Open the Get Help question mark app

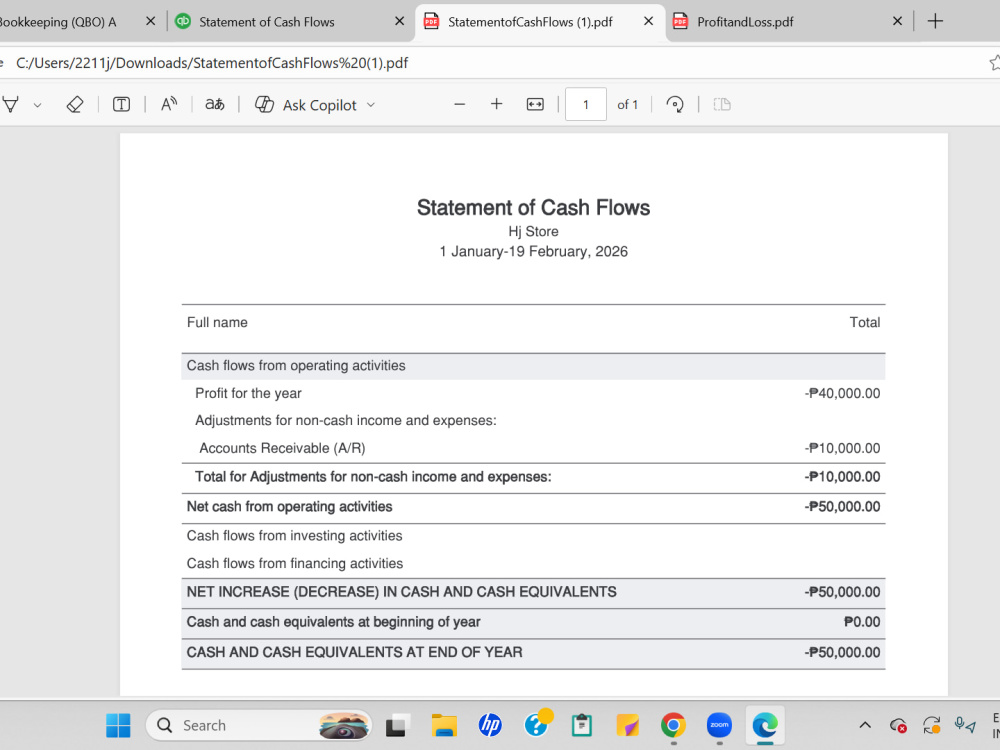click(536, 724)
